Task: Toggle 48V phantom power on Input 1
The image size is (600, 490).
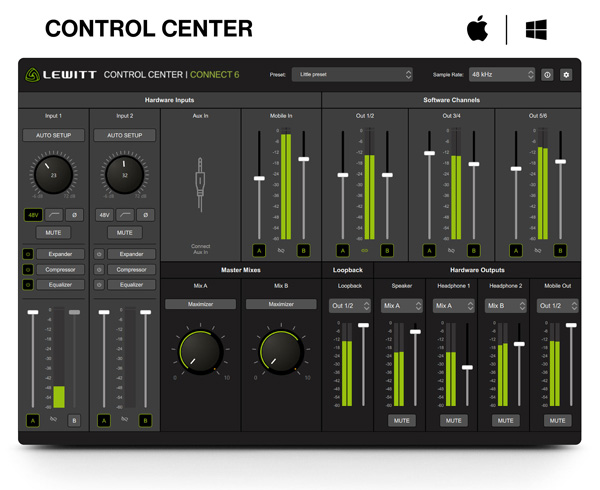Action: click(33, 215)
